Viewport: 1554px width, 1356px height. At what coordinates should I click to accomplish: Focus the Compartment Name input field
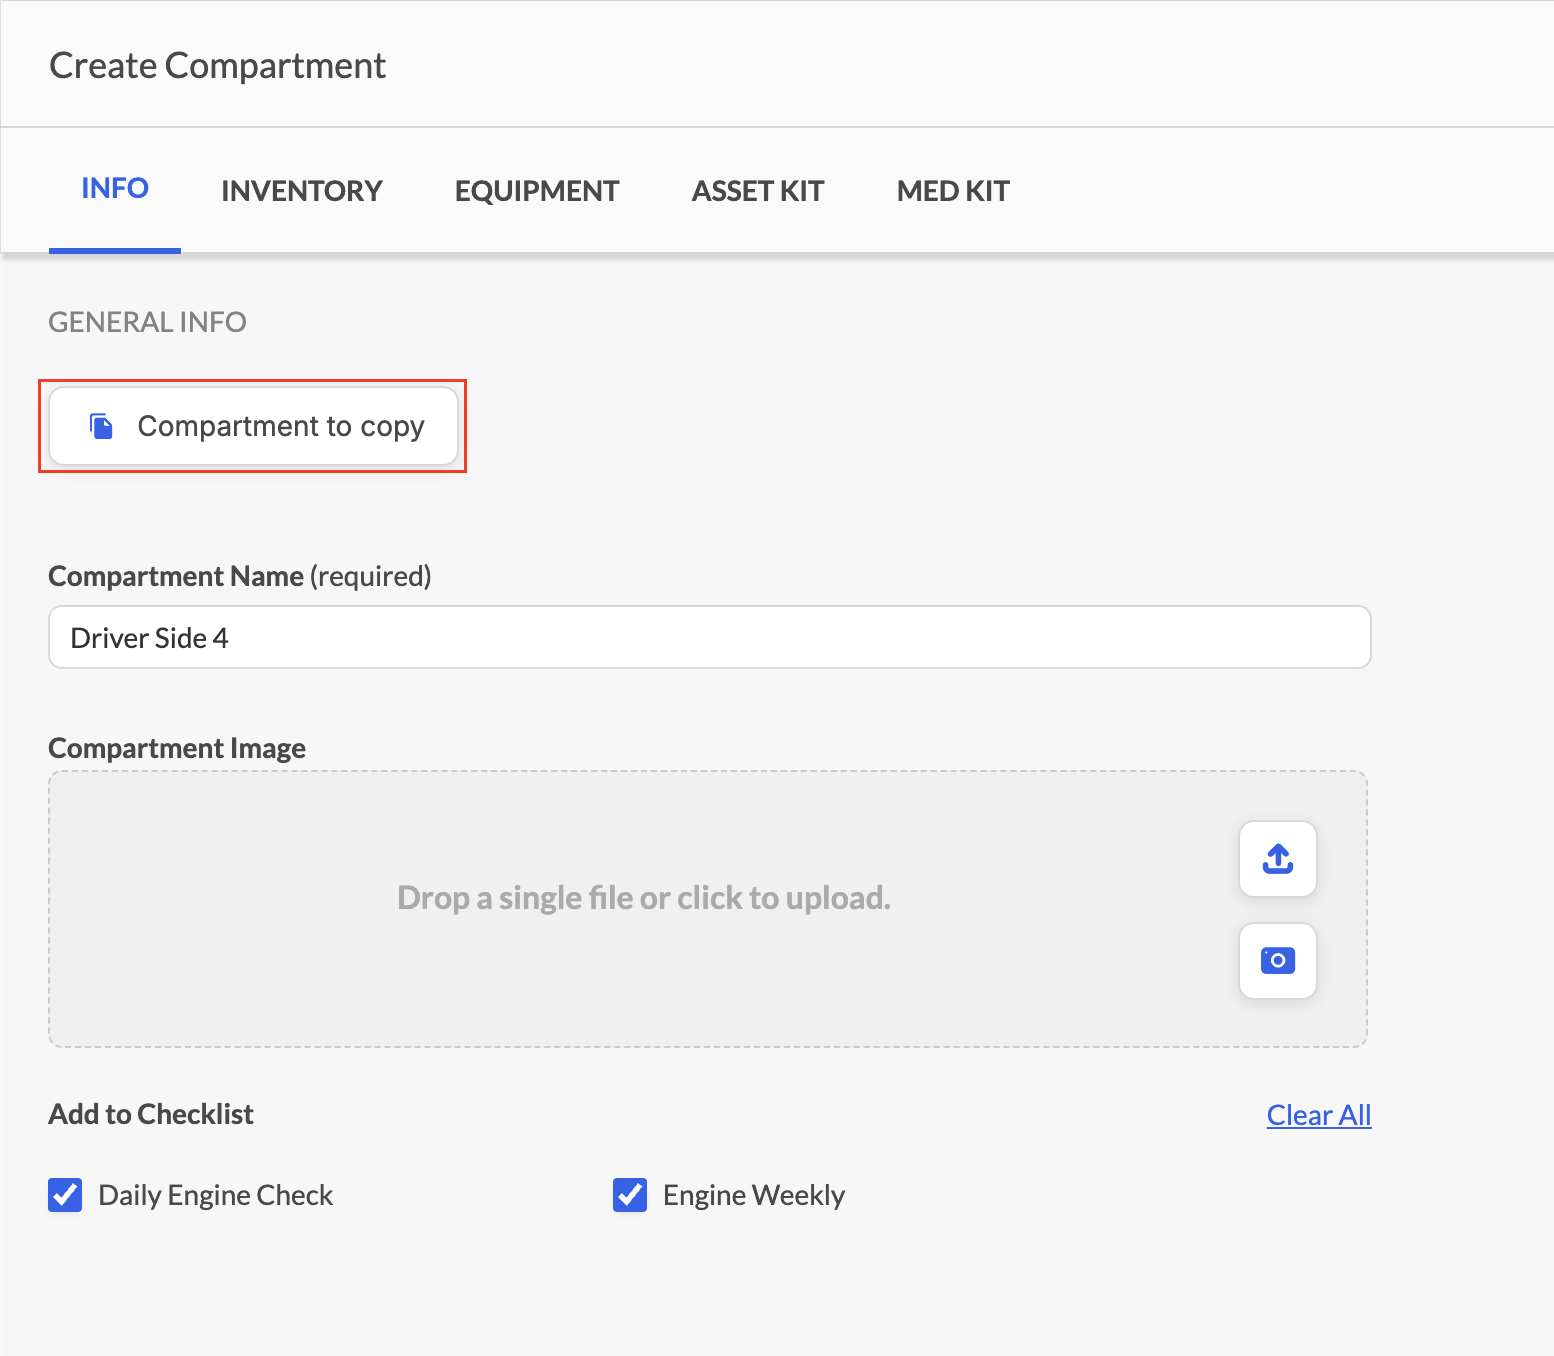pos(710,637)
